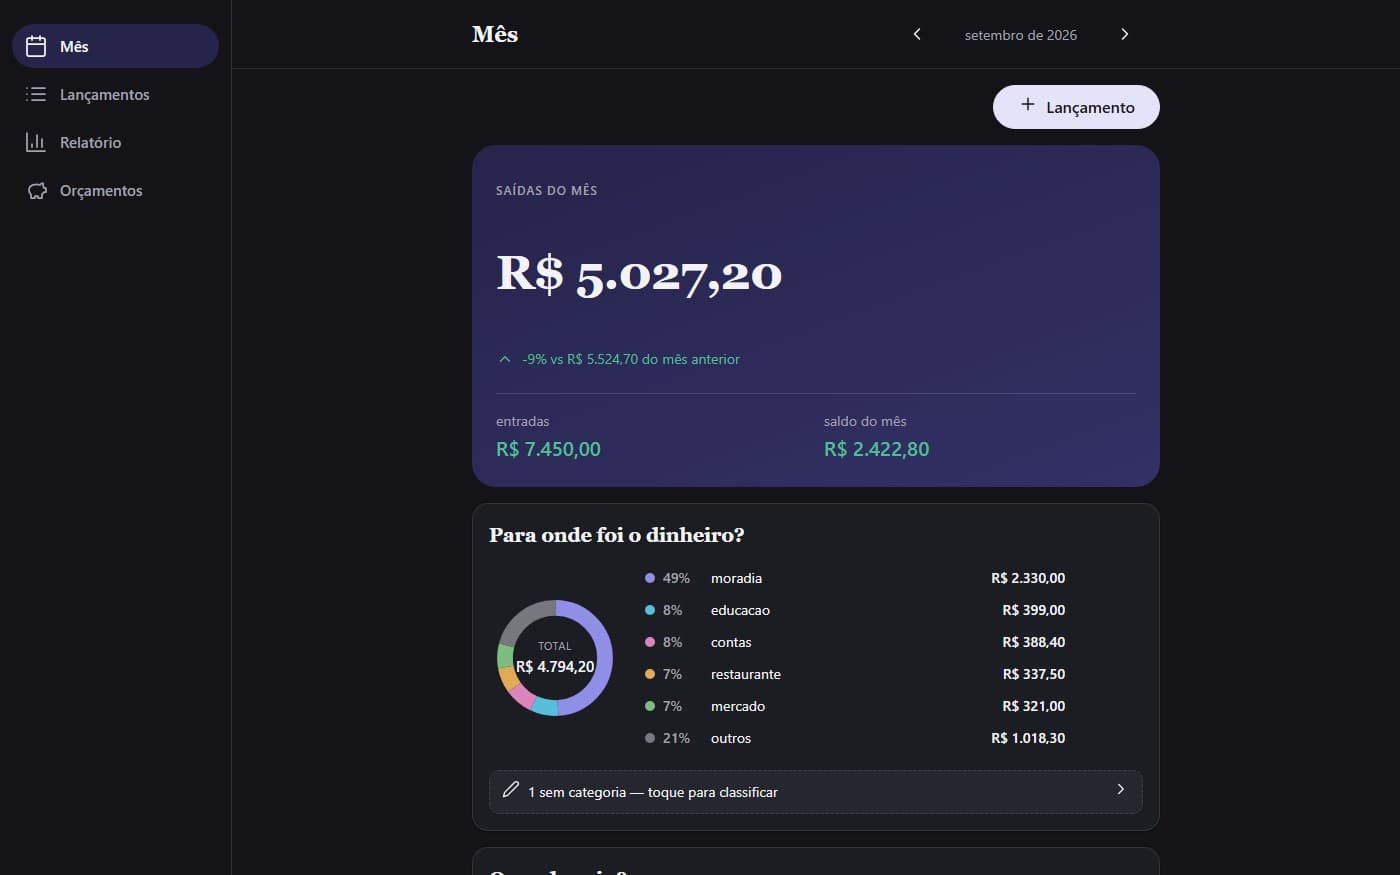Go to next month with right chevron
The height and width of the screenshot is (875, 1400).
point(1124,34)
